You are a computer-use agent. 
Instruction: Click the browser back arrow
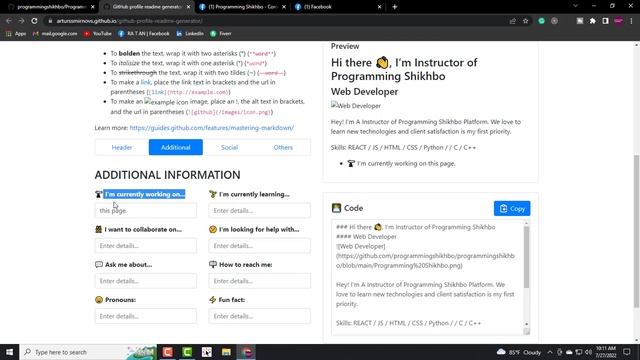point(9,21)
